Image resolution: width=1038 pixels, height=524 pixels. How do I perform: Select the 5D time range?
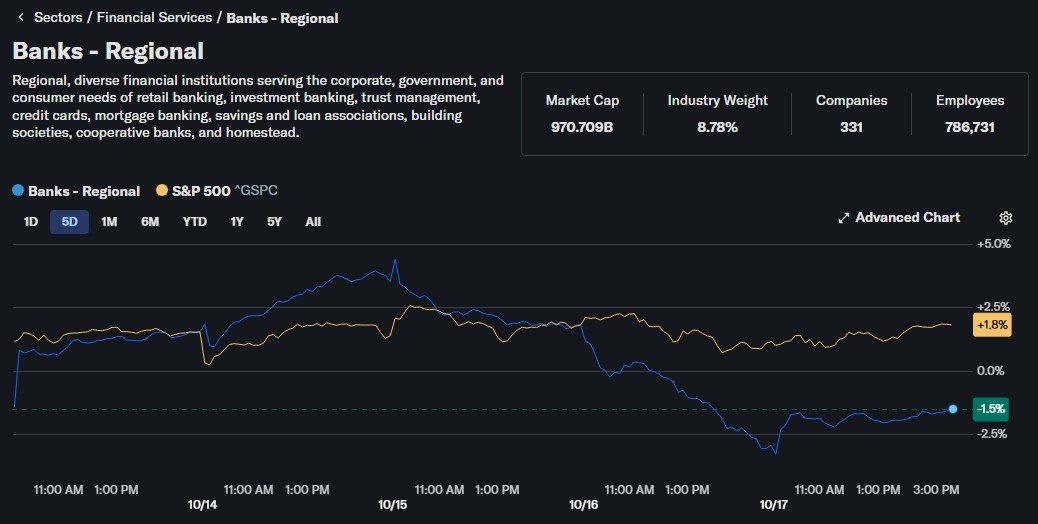click(x=70, y=222)
